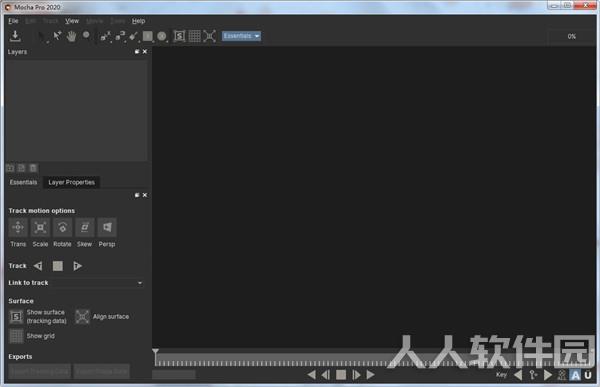
Task: Click the toolbar Align Surface icon
Action: pyautogui.click(x=209, y=36)
